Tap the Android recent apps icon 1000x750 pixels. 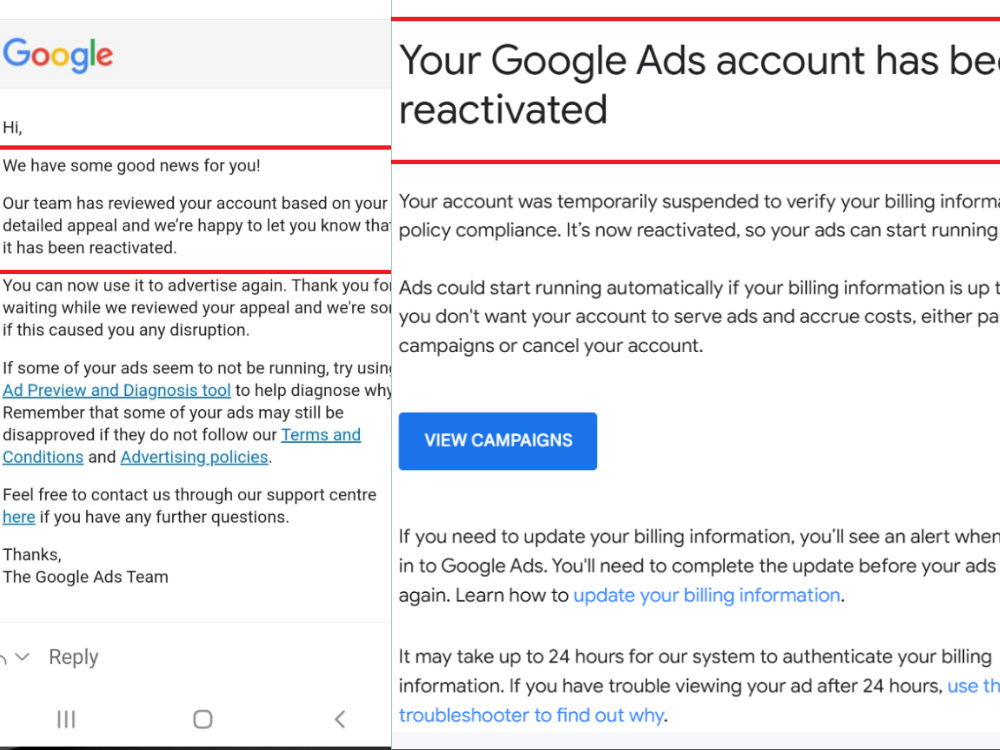(x=66, y=719)
